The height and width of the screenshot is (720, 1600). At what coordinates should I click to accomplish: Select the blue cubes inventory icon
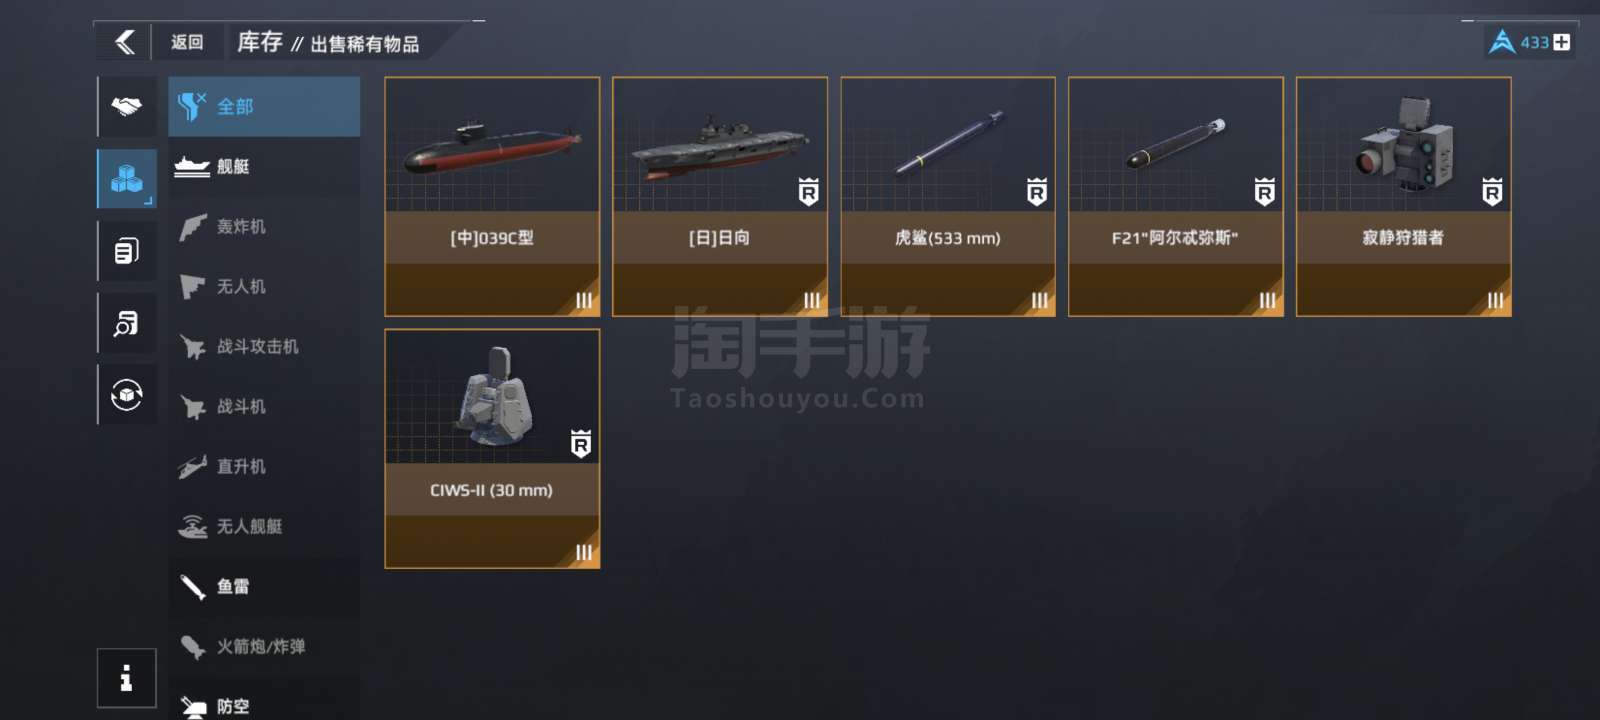pyautogui.click(x=127, y=178)
